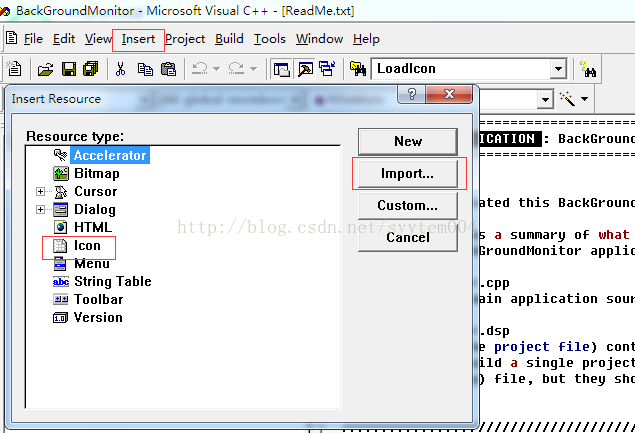This screenshot has height=433, width=635.
Task: Open the combo box dropdown beside the wizard icon
Action: click(545, 99)
